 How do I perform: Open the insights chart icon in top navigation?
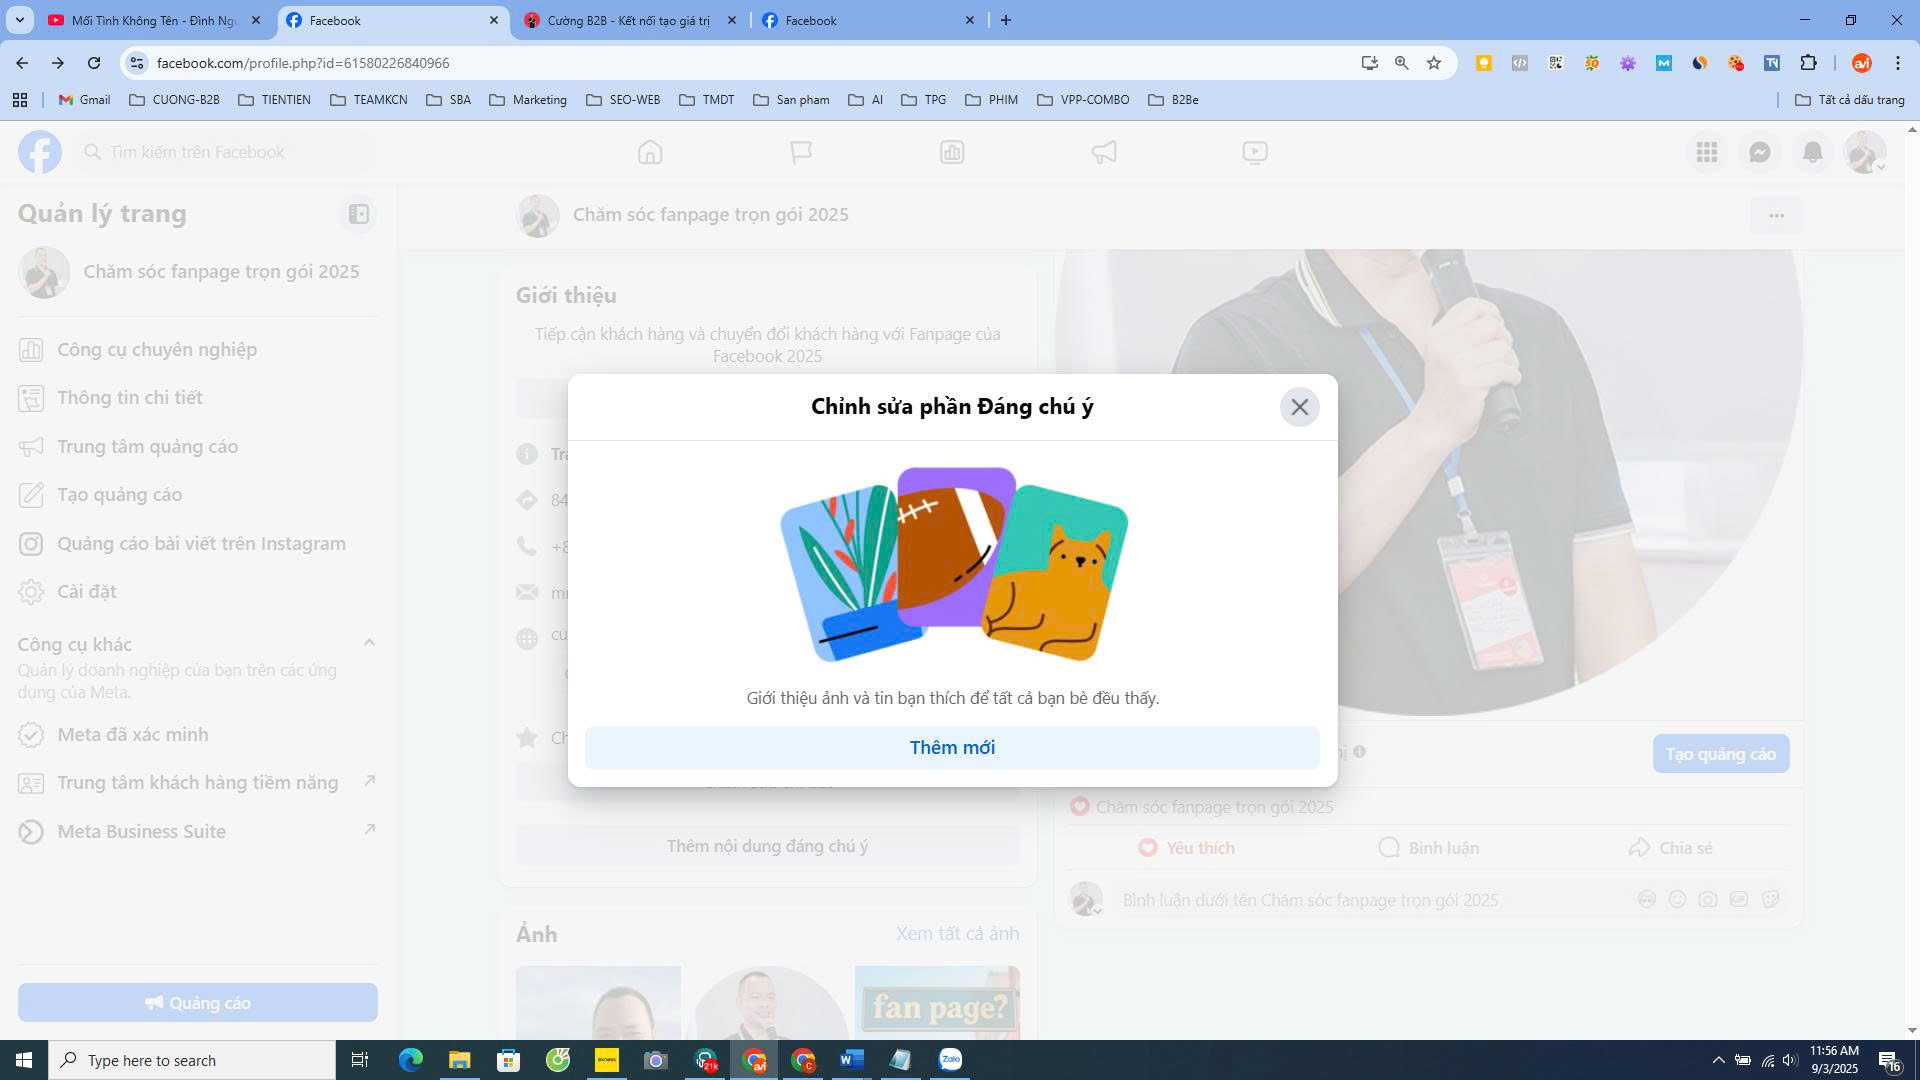click(x=952, y=152)
